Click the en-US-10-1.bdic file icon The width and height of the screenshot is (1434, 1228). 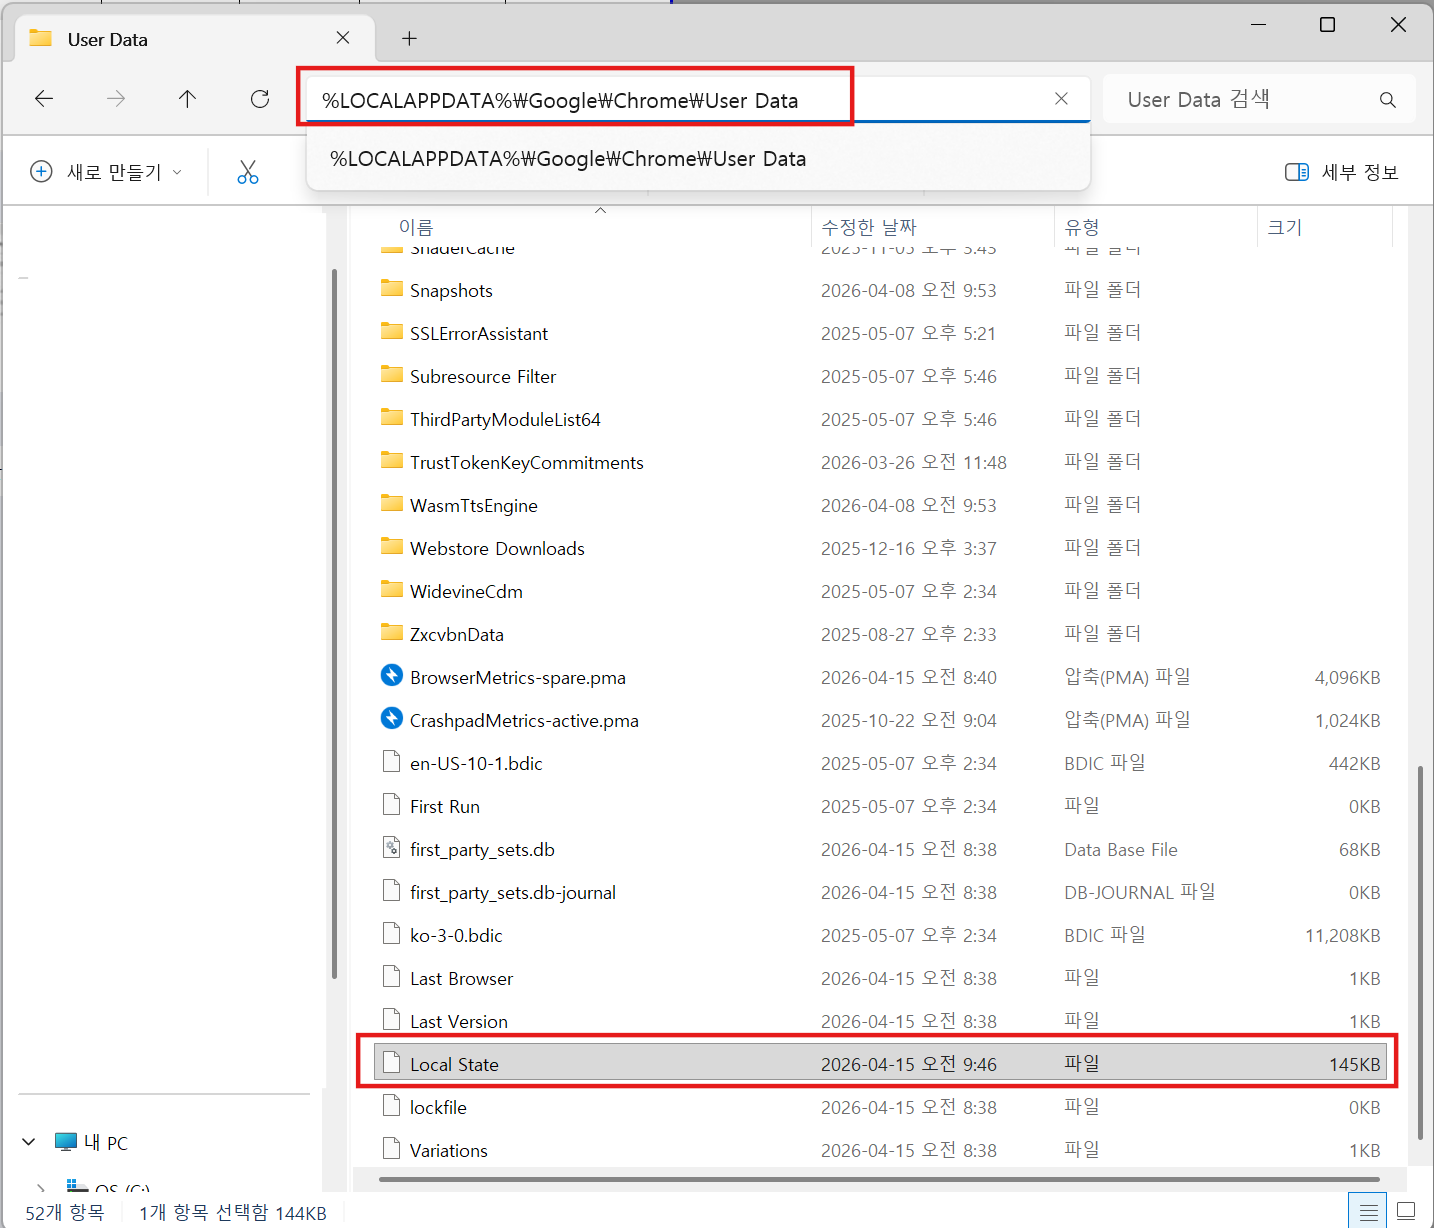[392, 762]
